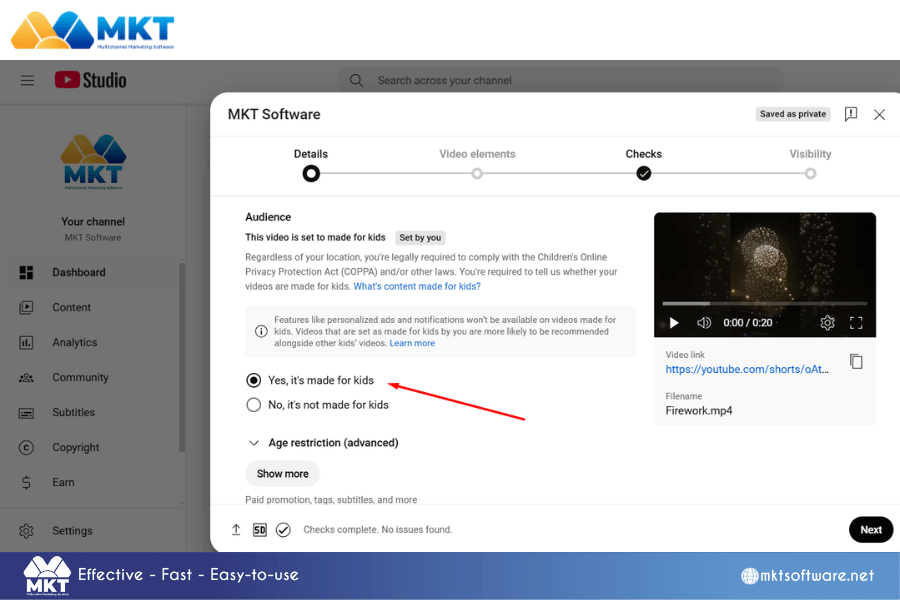The height and width of the screenshot is (600, 900).
Task: Open Settings in sidebar menu
Action: coord(92,531)
